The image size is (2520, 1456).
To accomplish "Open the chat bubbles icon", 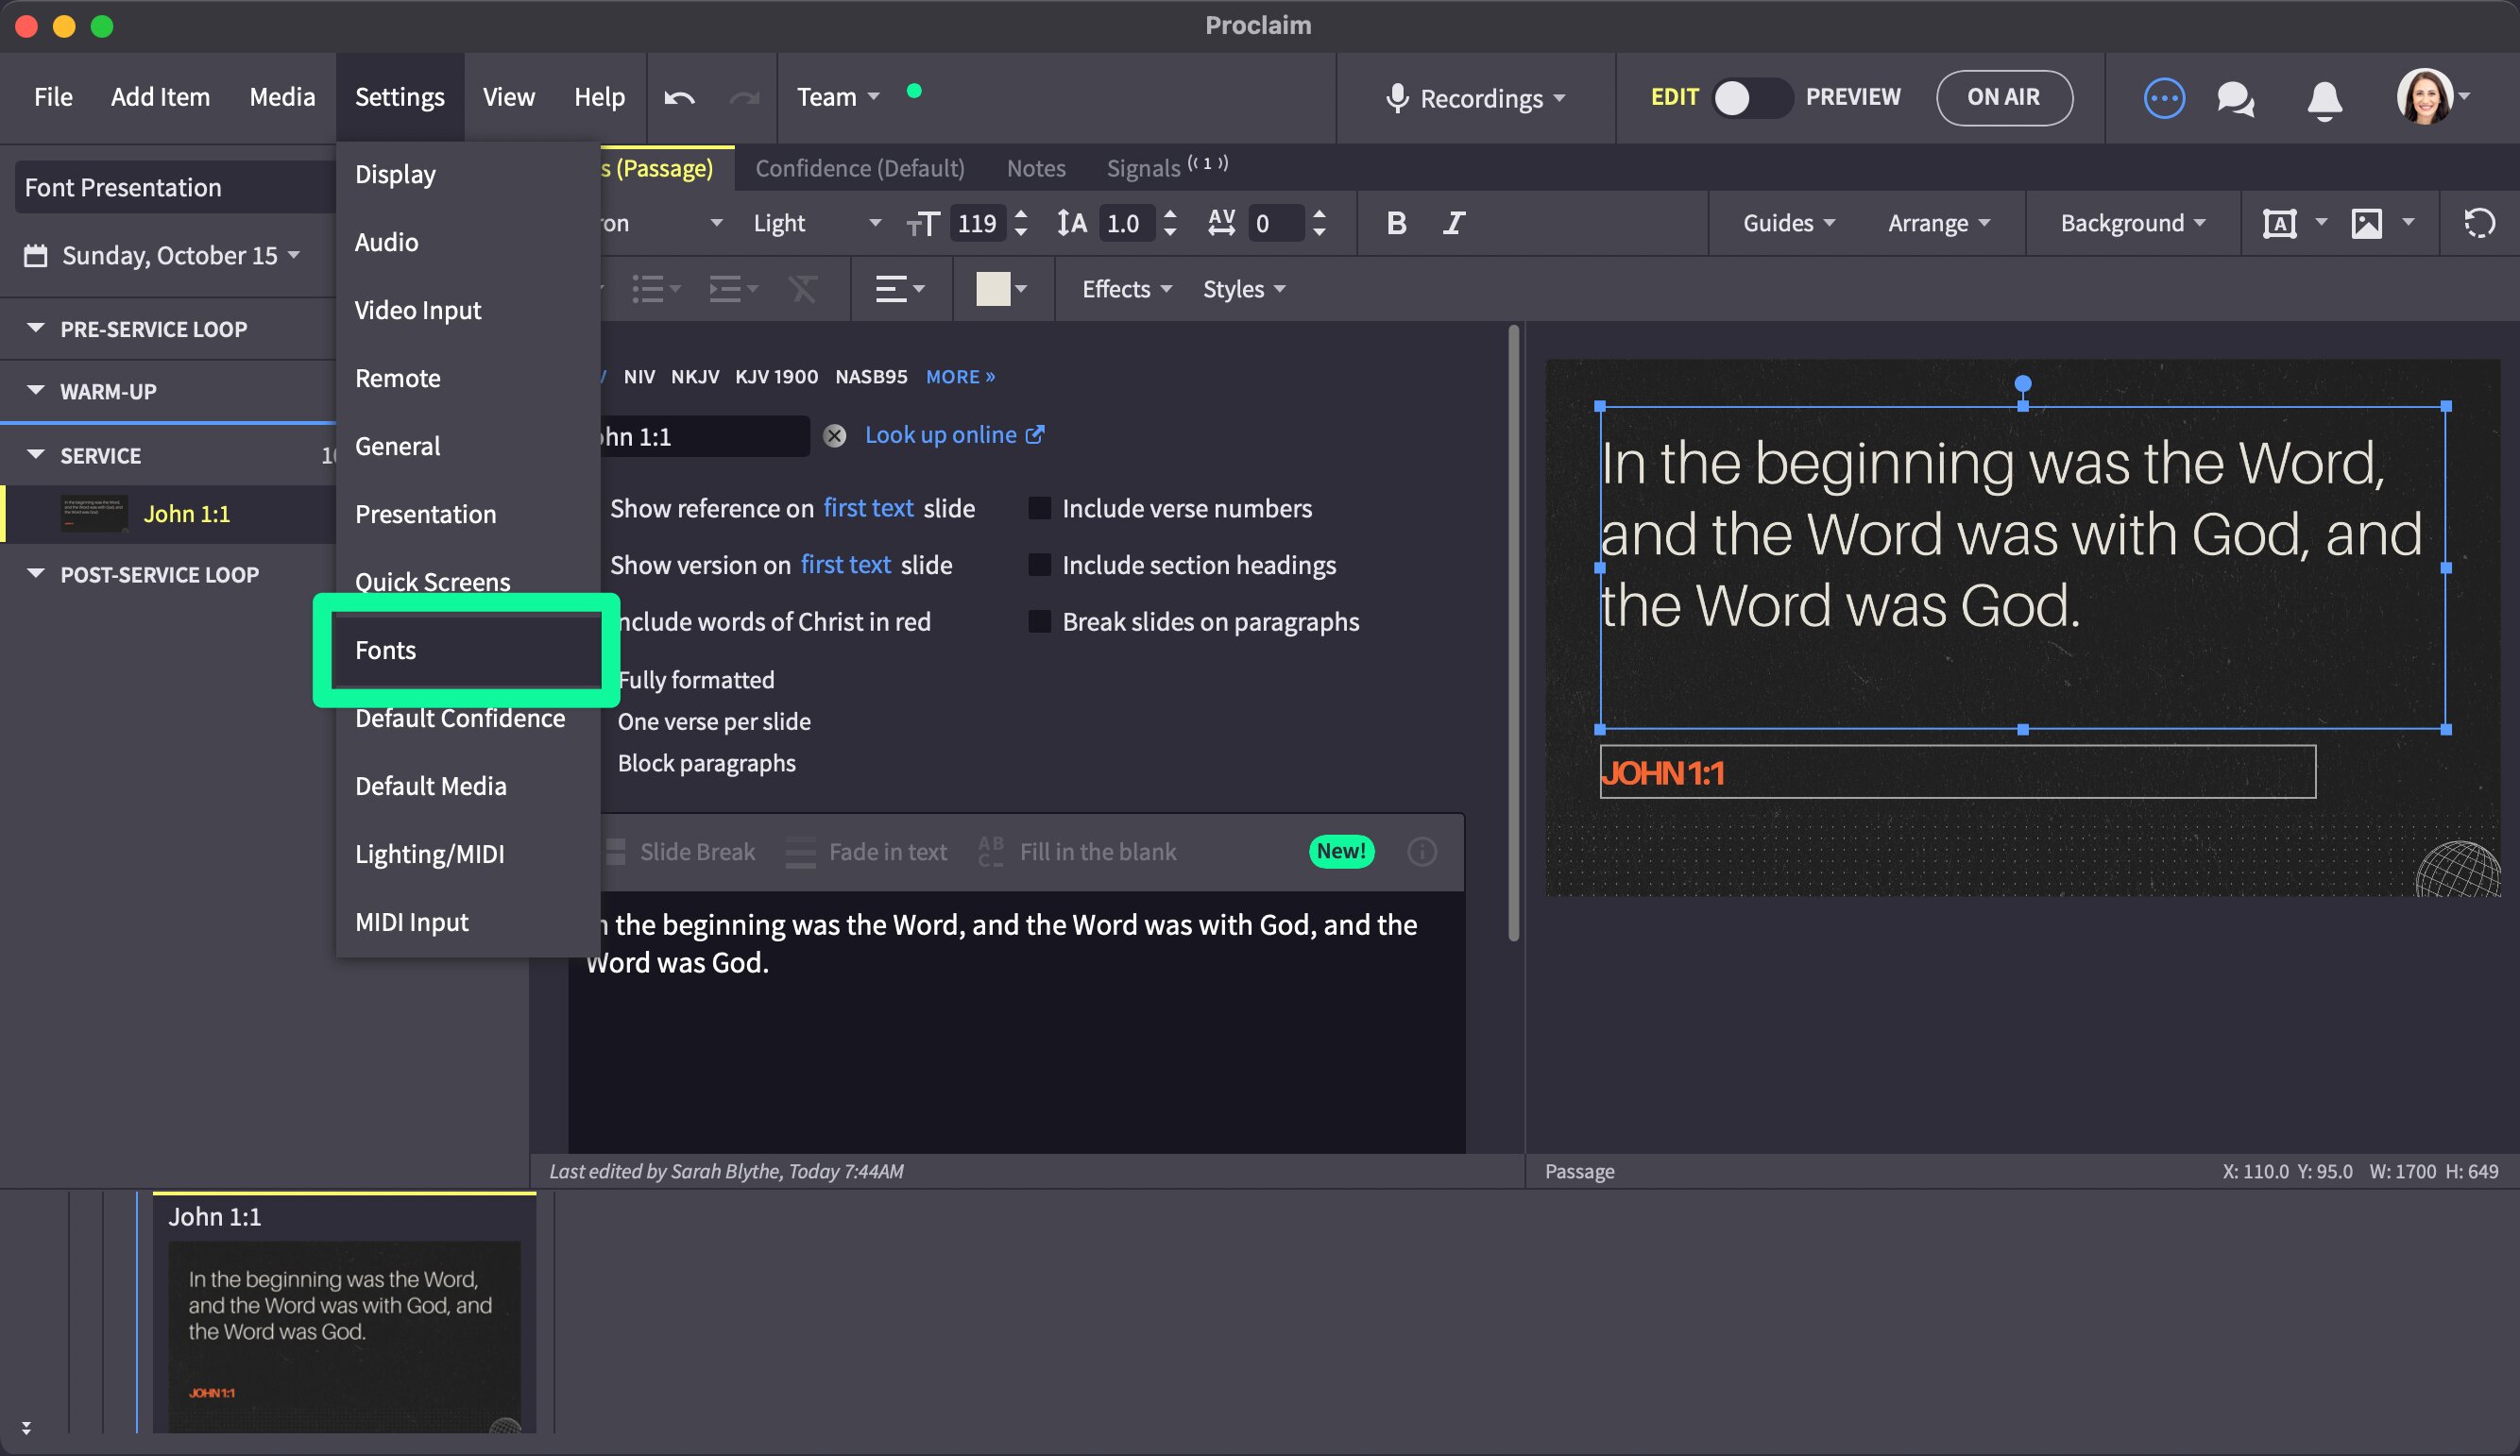I will point(2235,98).
